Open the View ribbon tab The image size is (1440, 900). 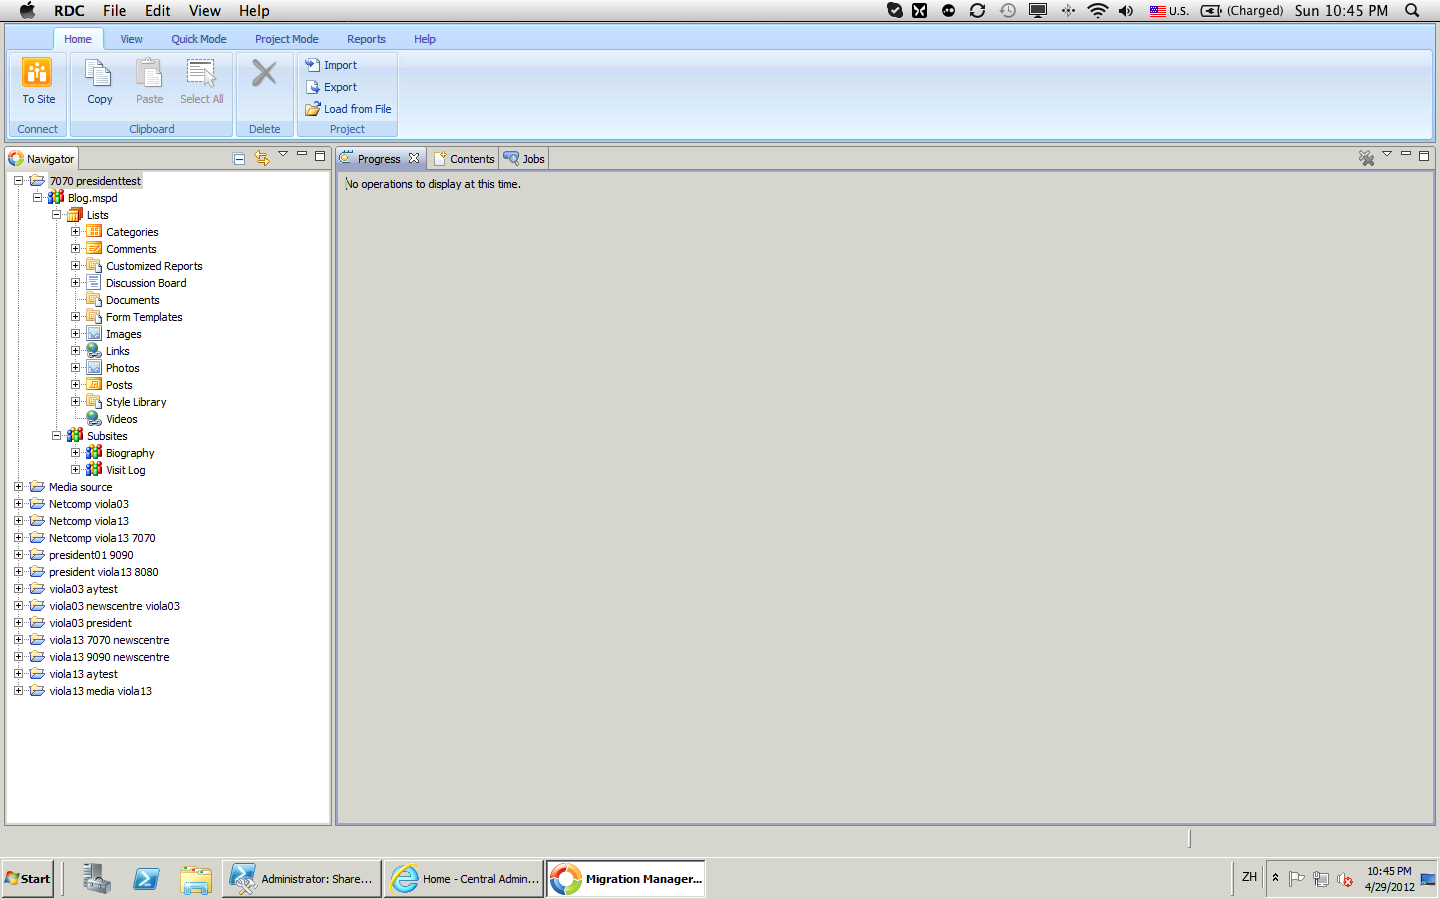tap(131, 39)
